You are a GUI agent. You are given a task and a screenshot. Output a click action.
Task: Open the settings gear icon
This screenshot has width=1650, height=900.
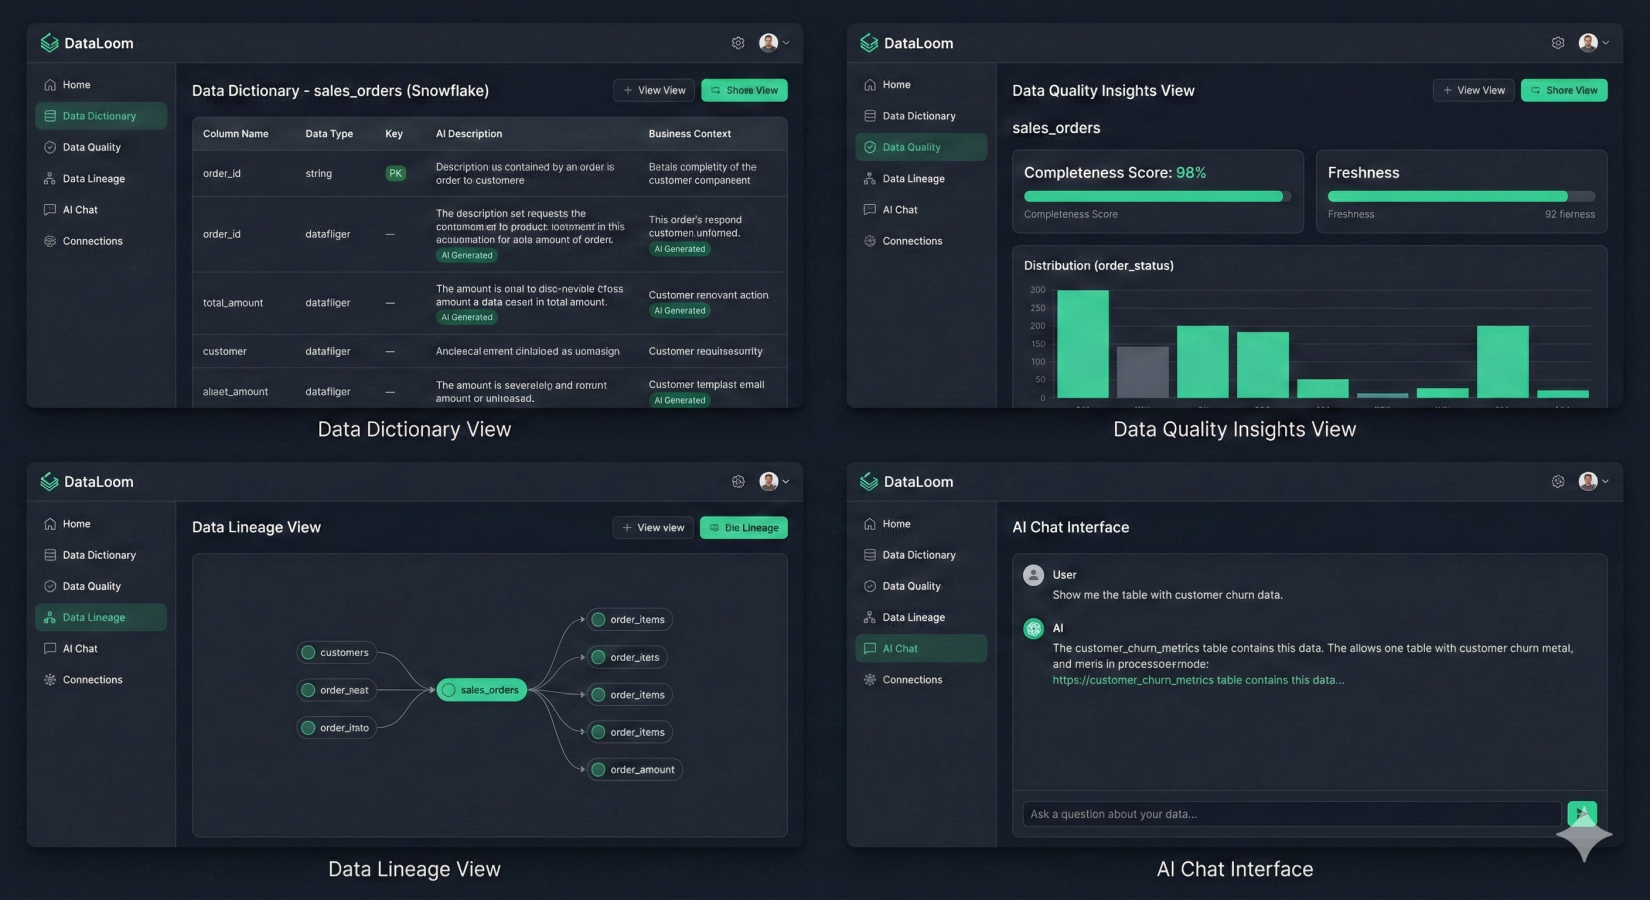pos(738,42)
